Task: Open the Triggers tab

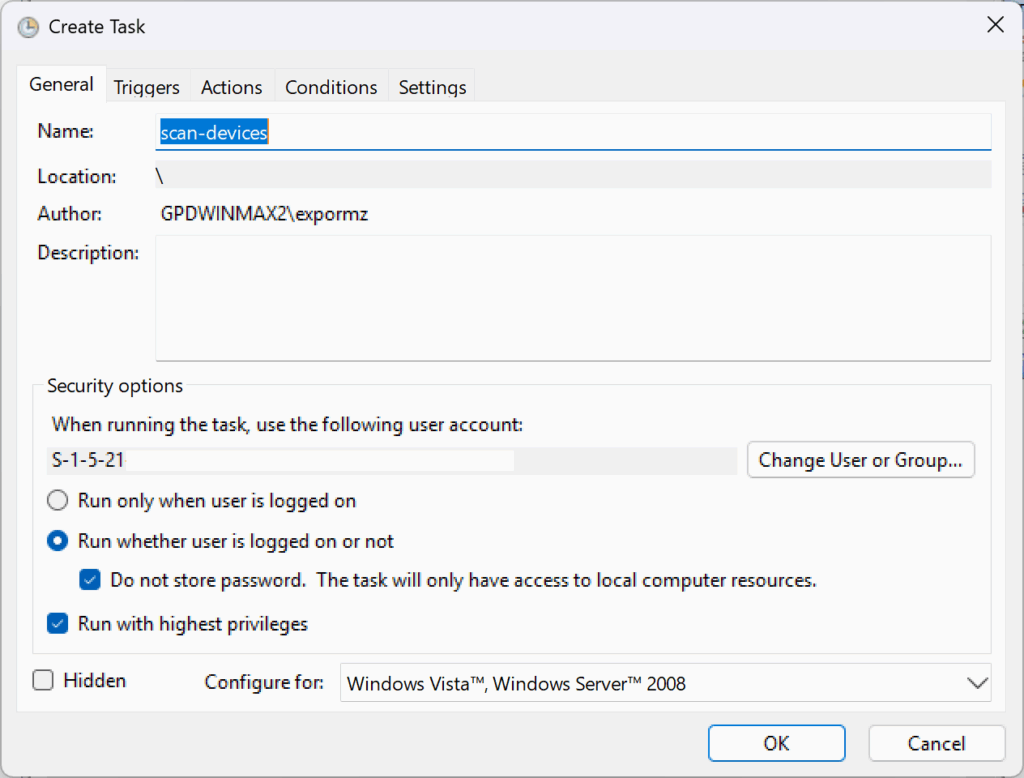Action: click(x=146, y=88)
